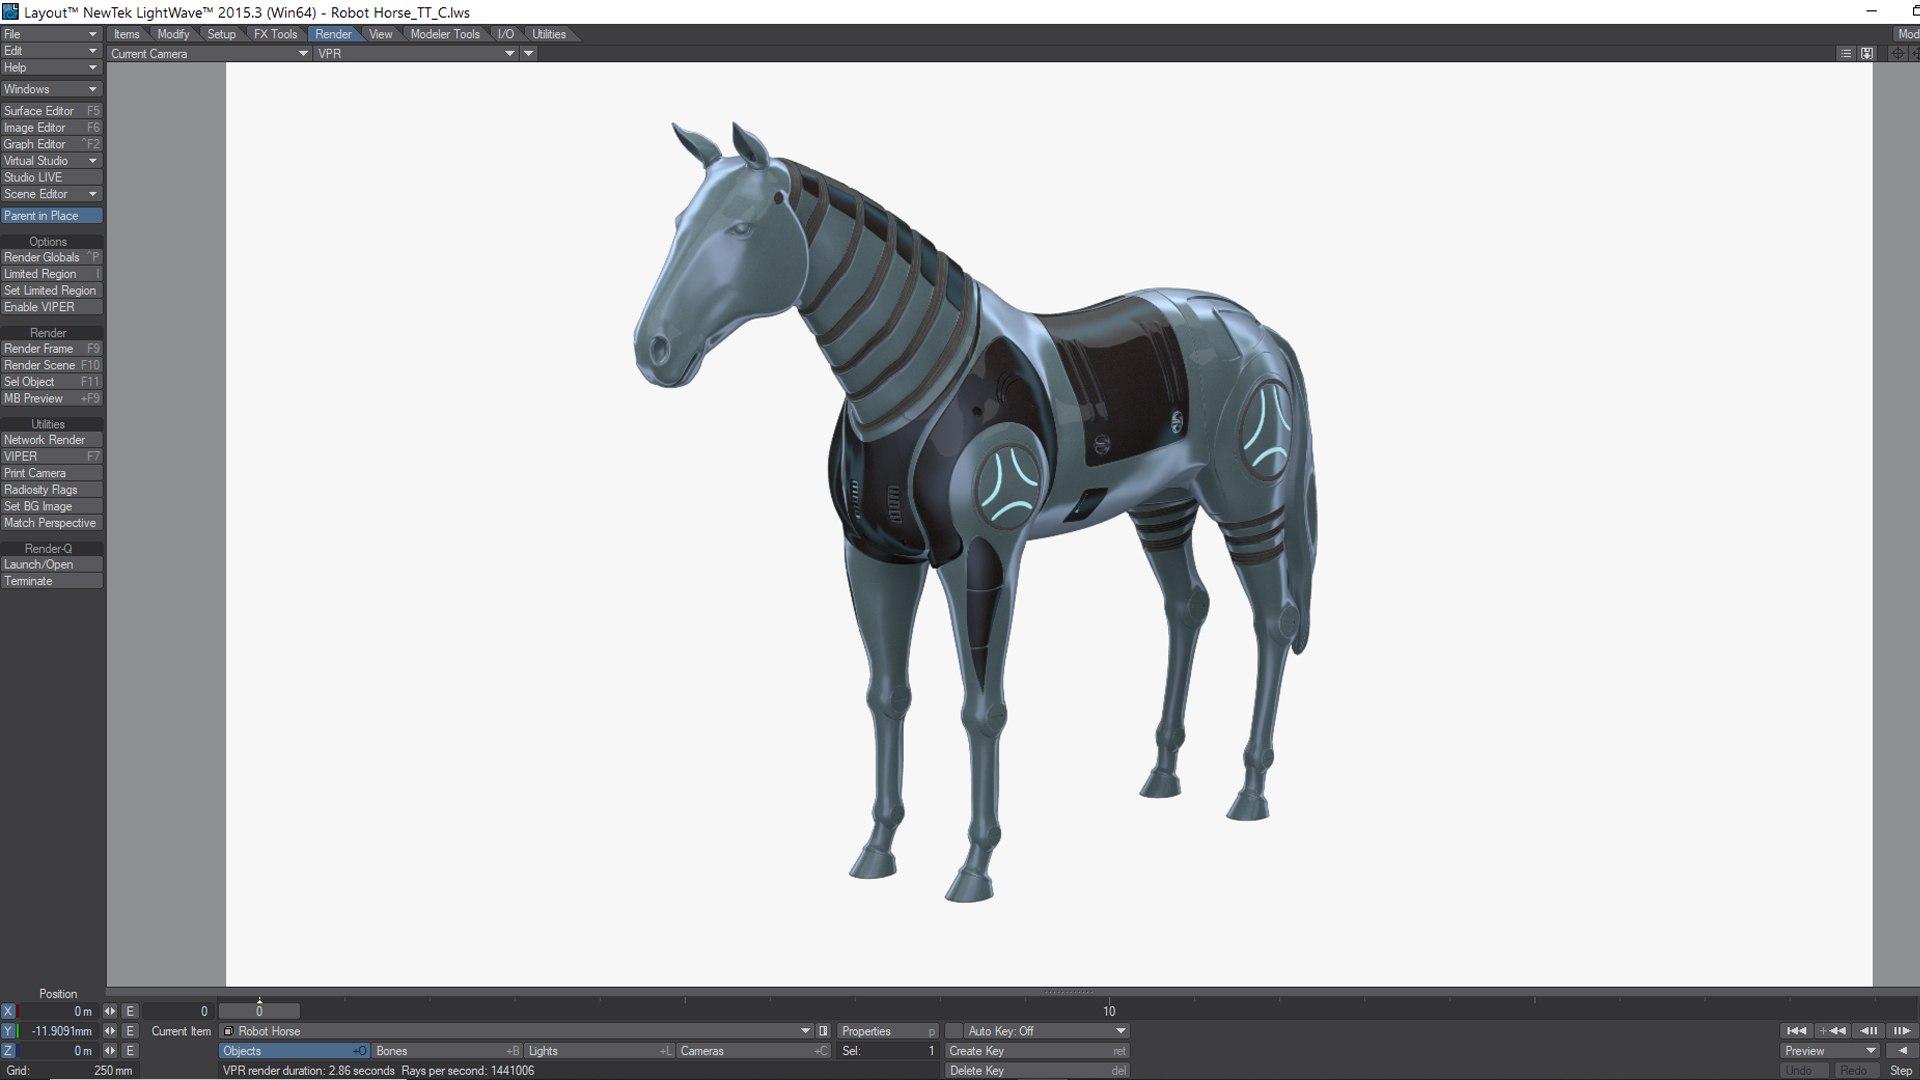Enable VIPER option

tap(51, 307)
